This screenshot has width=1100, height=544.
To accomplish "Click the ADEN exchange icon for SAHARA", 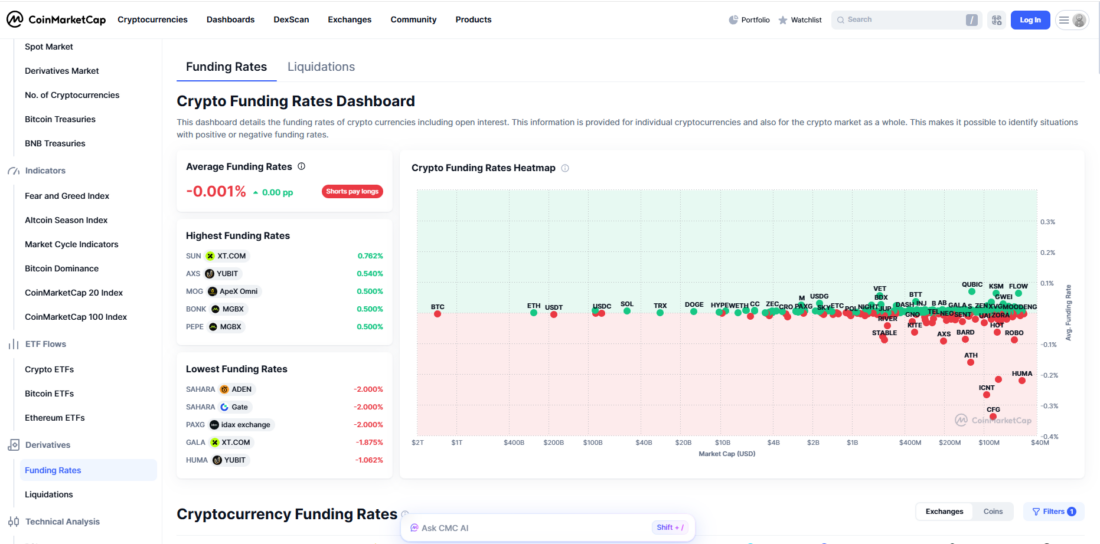I will 224,389.
